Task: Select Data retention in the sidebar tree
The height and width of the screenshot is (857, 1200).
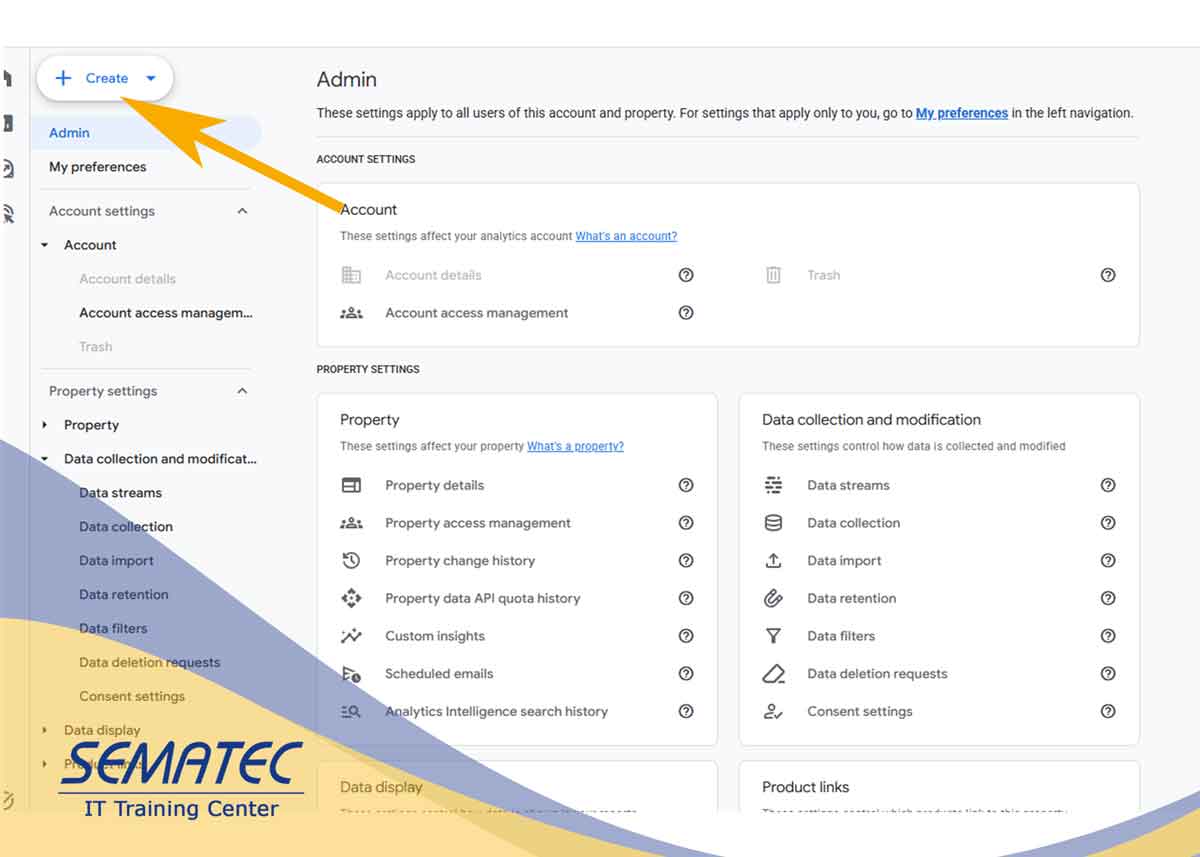Action: click(124, 595)
